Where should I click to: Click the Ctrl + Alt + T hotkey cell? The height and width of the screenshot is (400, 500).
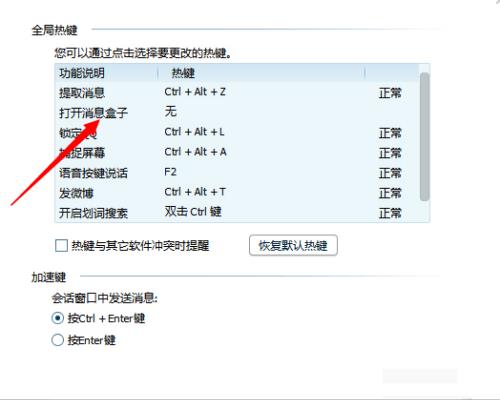coord(195,192)
